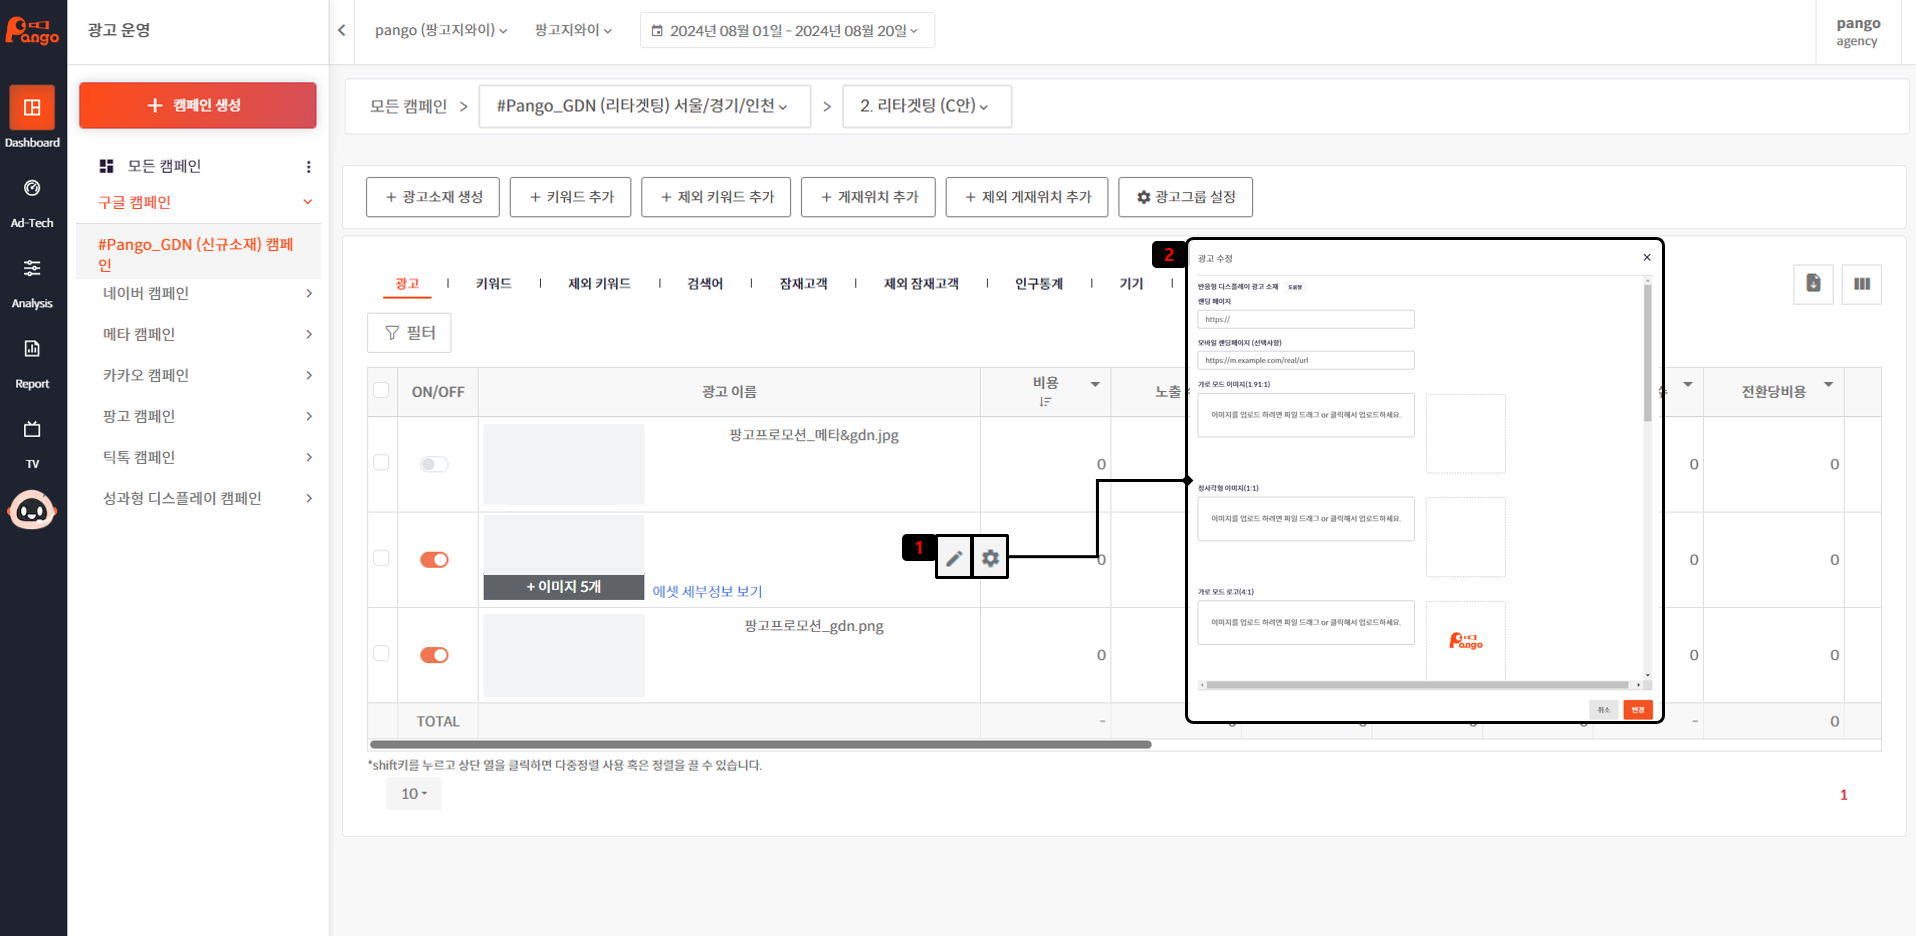
Task: Open the Ad-Tech section icon
Action: [x=32, y=188]
